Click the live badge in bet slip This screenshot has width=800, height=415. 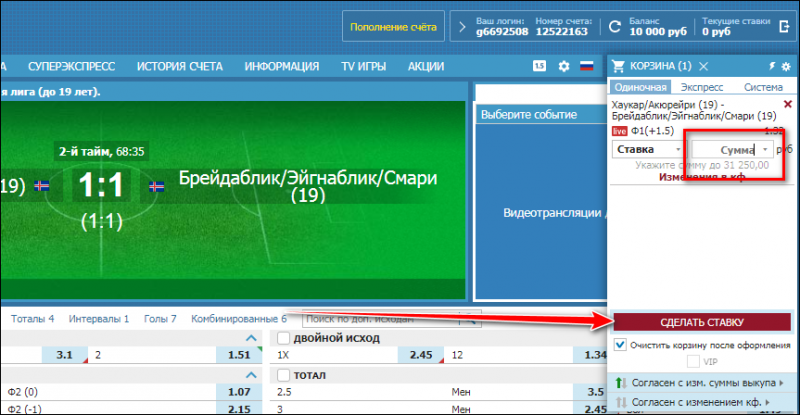tap(619, 131)
